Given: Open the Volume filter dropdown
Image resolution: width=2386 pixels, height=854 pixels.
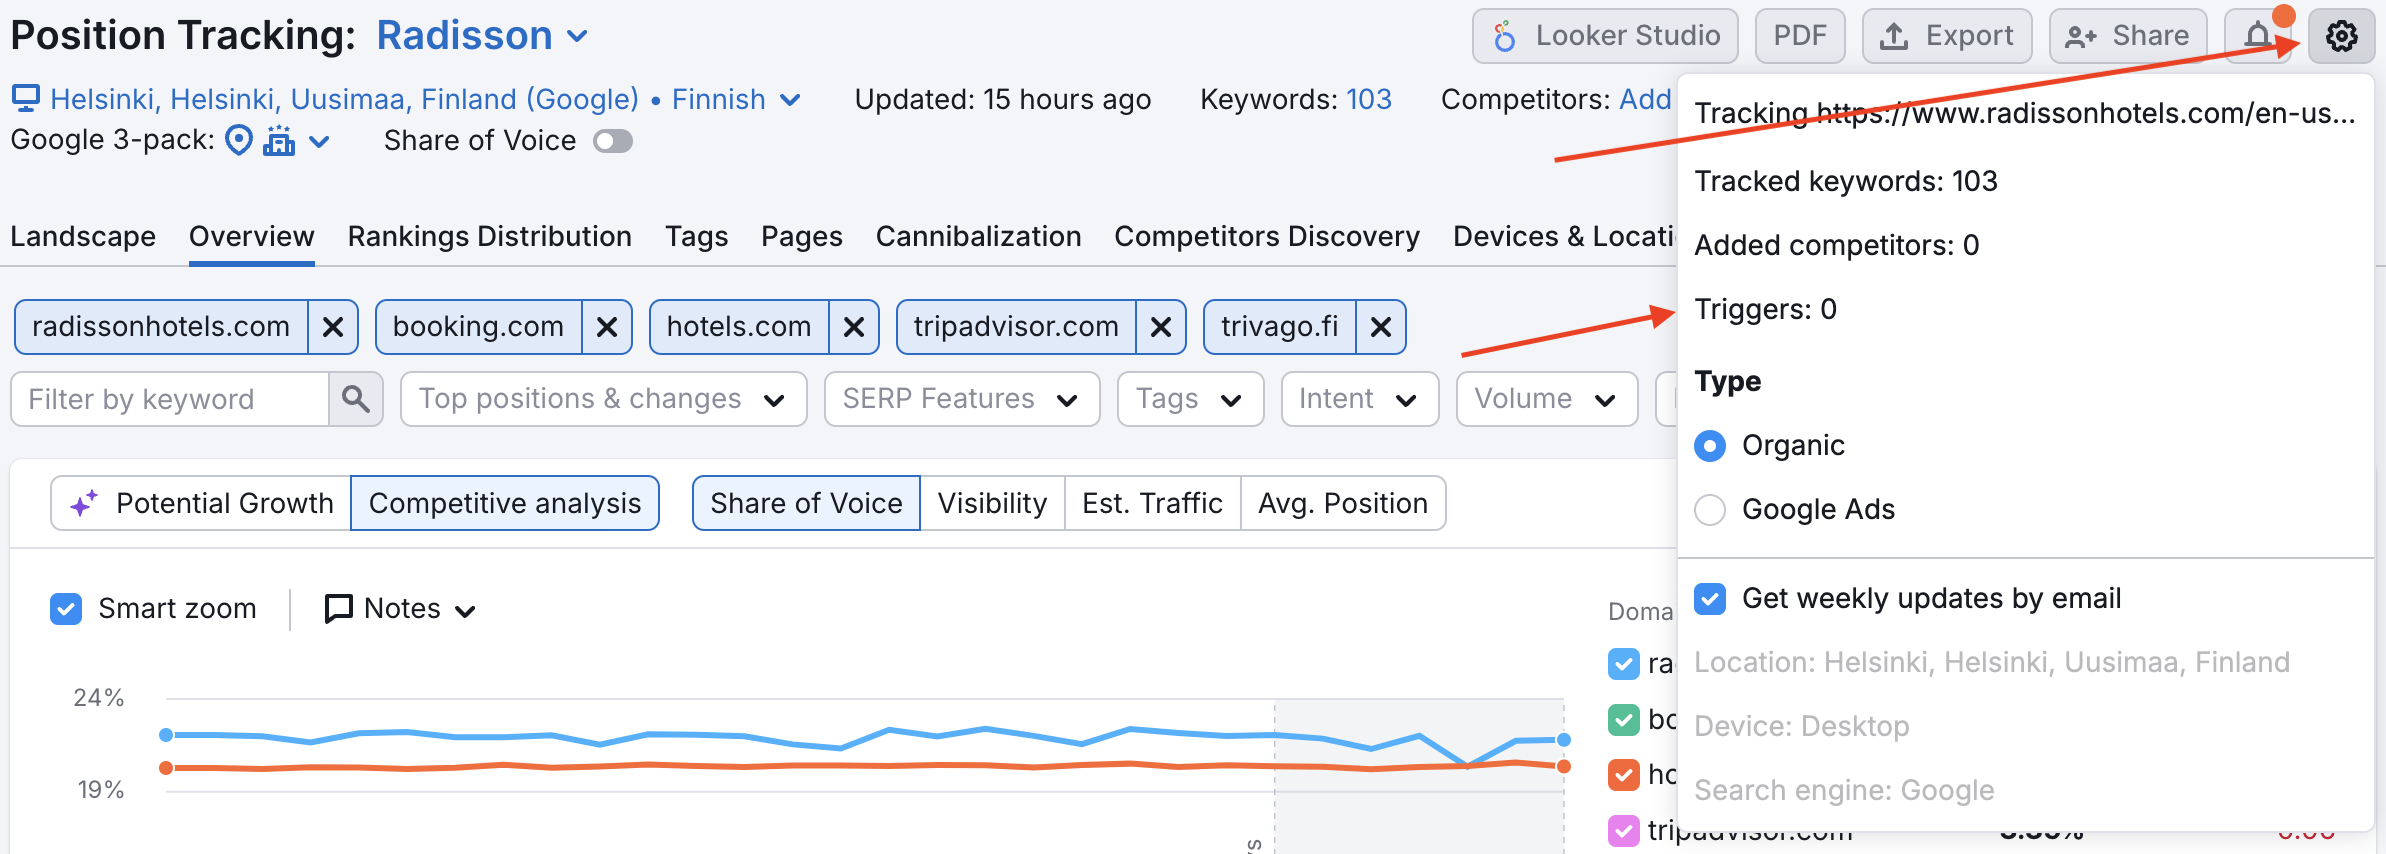Looking at the screenshot, I should [1546, 399].
